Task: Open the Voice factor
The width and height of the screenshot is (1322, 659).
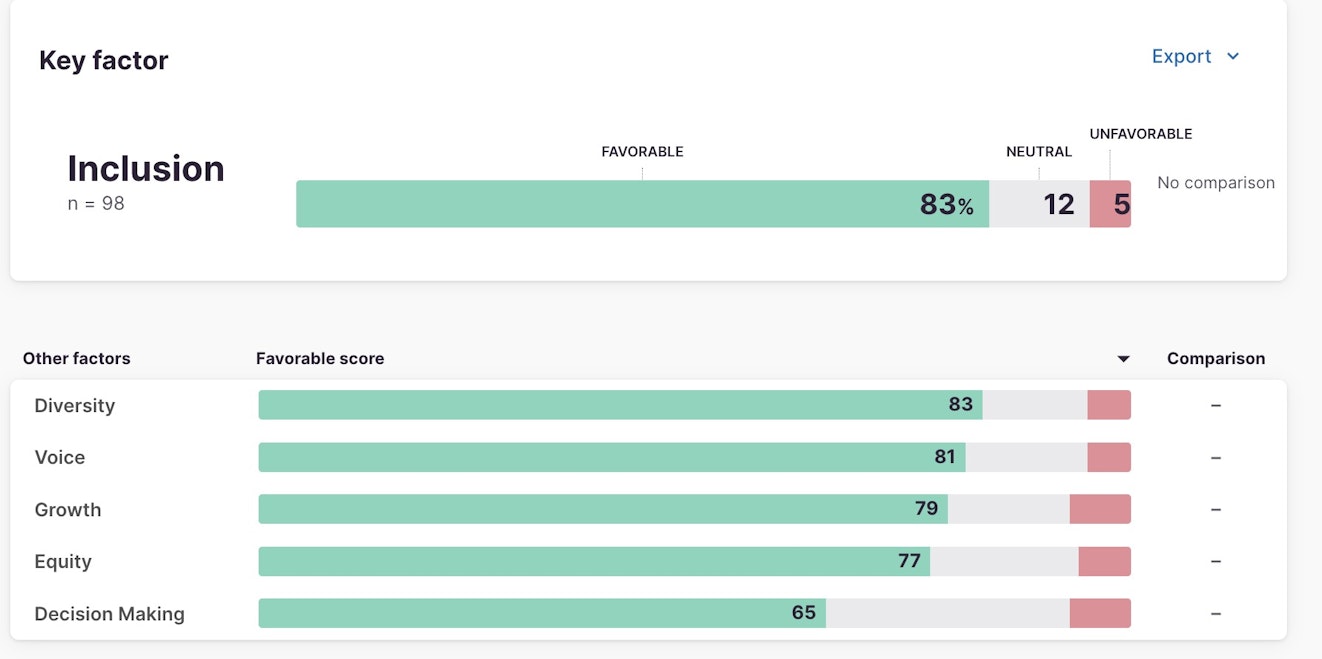Action: coord(60,457)
